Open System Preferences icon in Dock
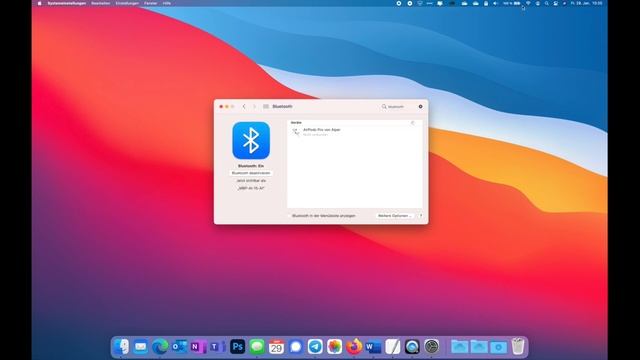Screen dimensions: 640x360 tap(431, 347)
